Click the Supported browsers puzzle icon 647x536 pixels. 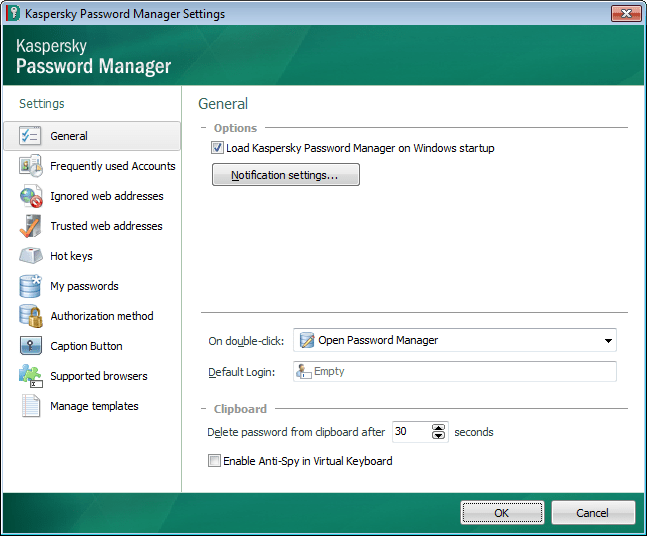(30, 376)
